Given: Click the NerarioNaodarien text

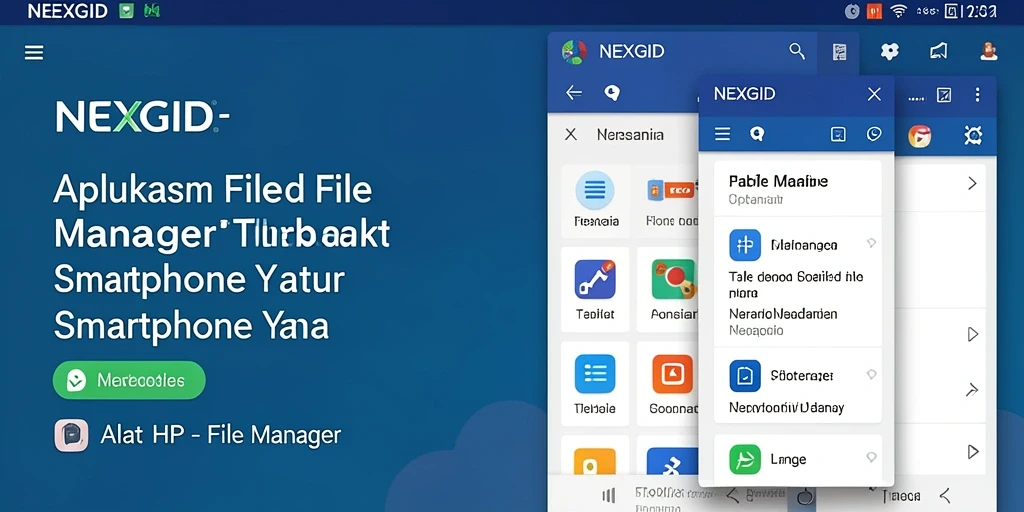Looking at the screenshot, I should [783, 314].
